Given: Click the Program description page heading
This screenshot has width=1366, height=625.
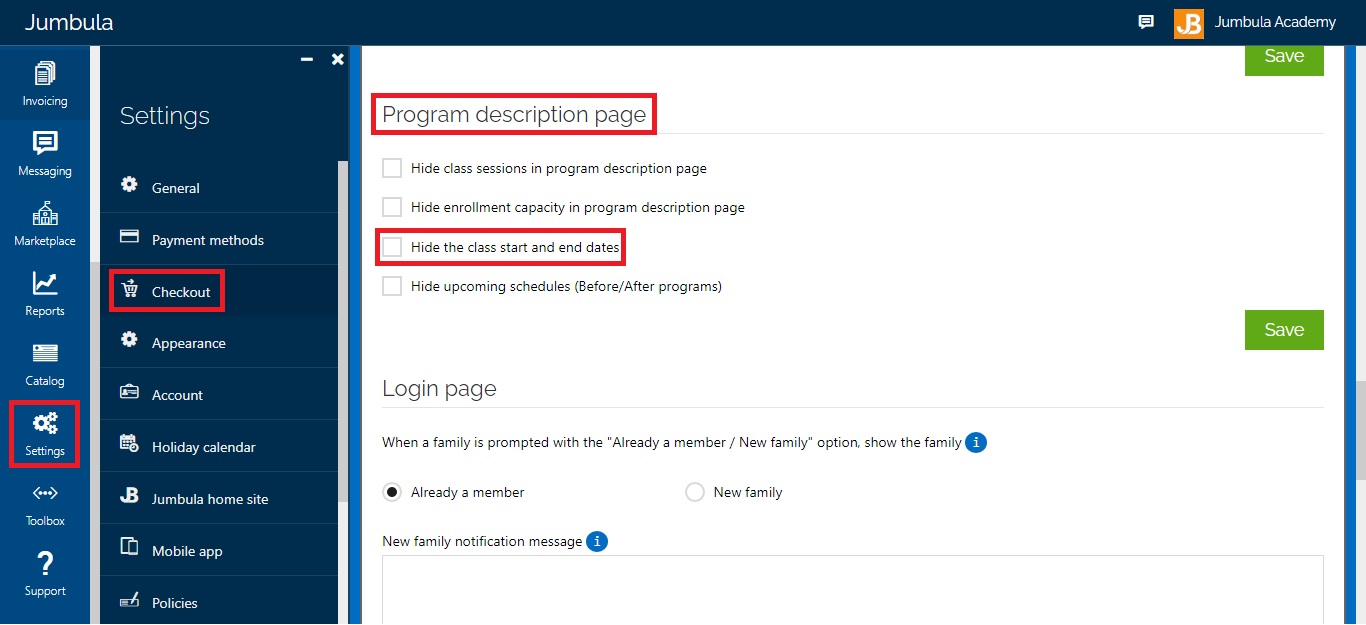Looking at the screenshot, I should (514, 114).
